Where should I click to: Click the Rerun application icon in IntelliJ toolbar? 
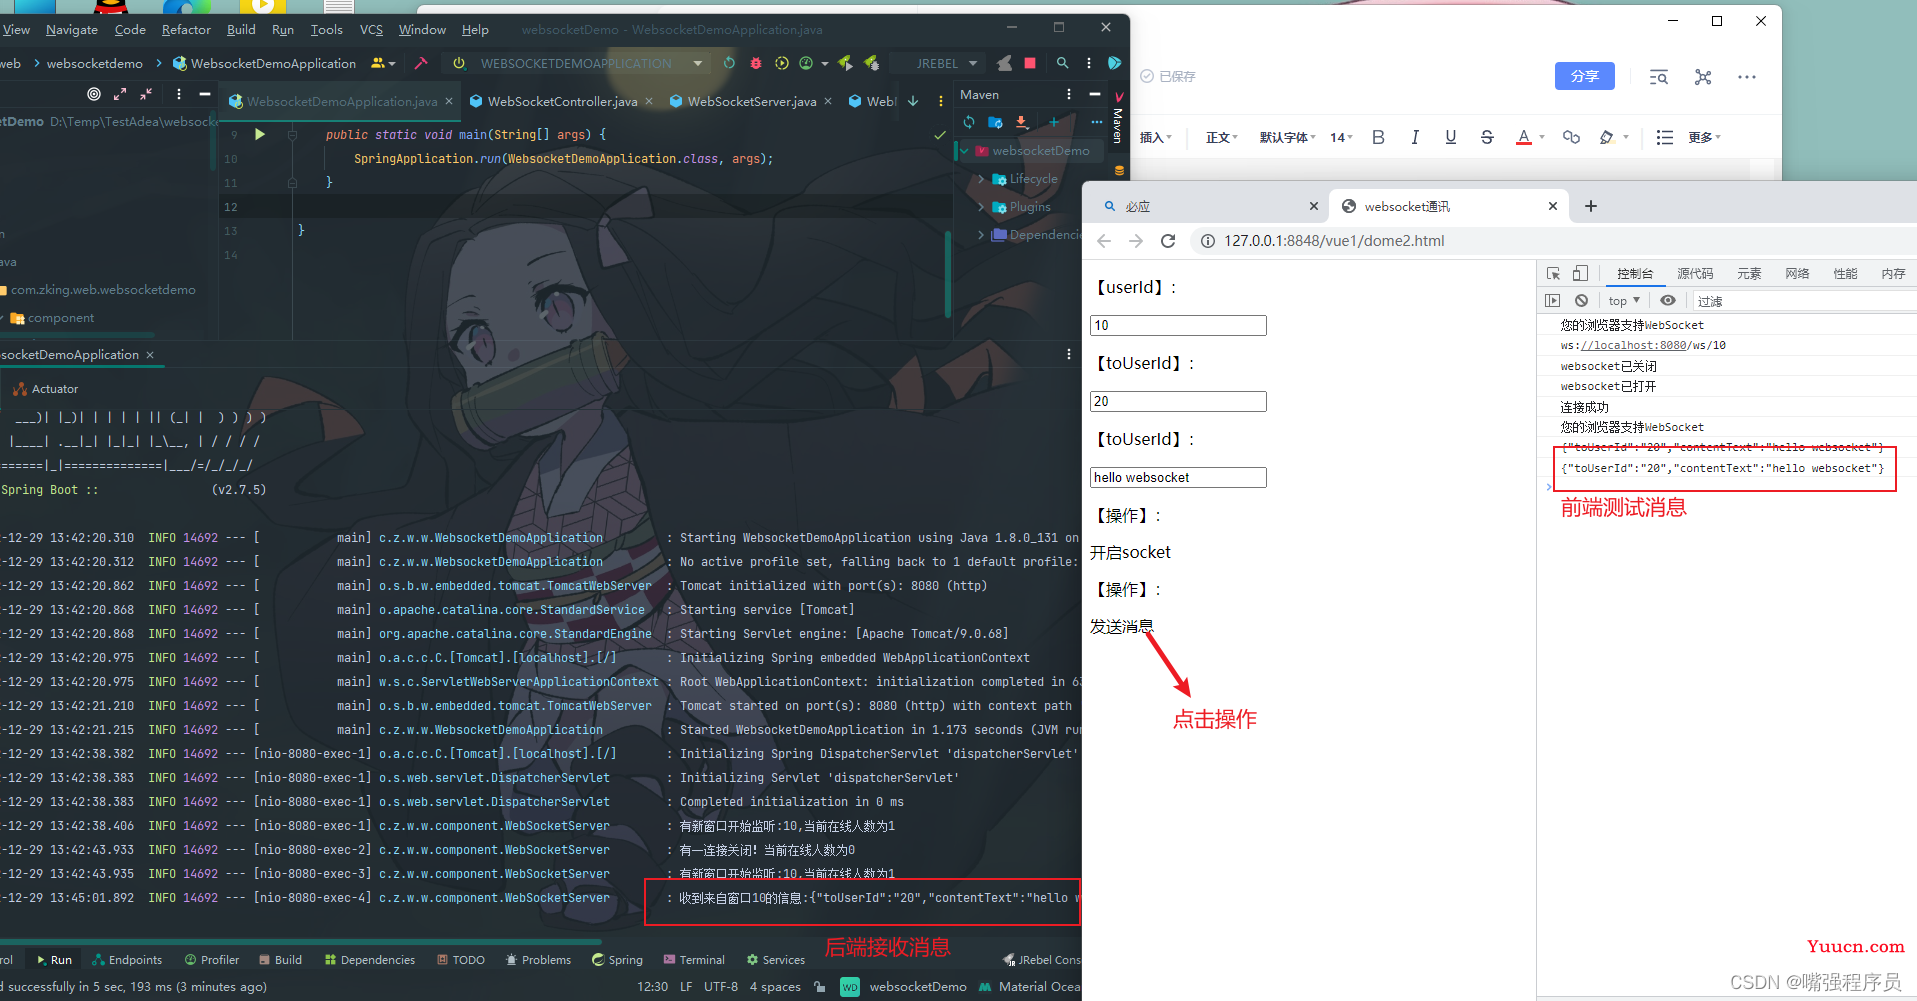click(729, 63)
